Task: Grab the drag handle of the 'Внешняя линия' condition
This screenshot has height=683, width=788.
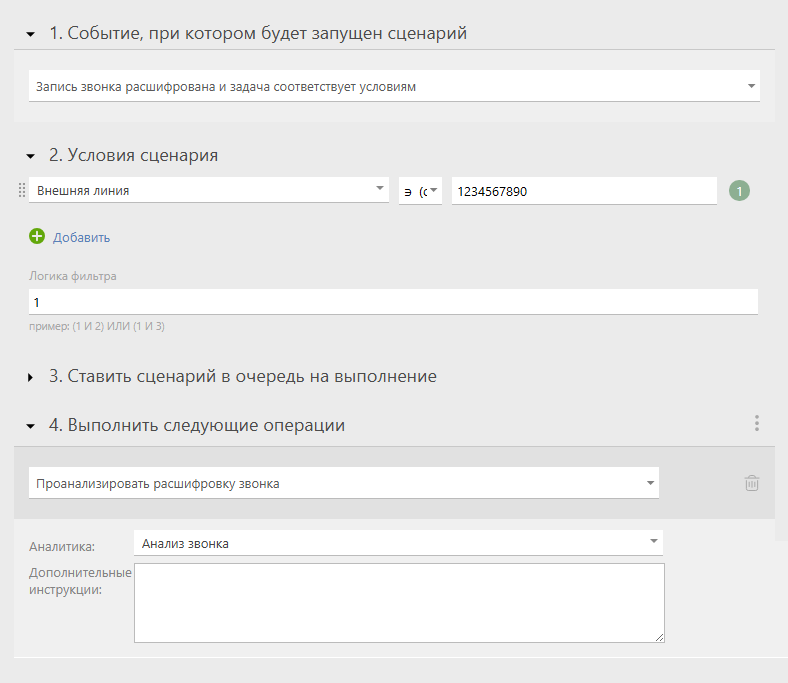Action: click(x=22, y=190)
